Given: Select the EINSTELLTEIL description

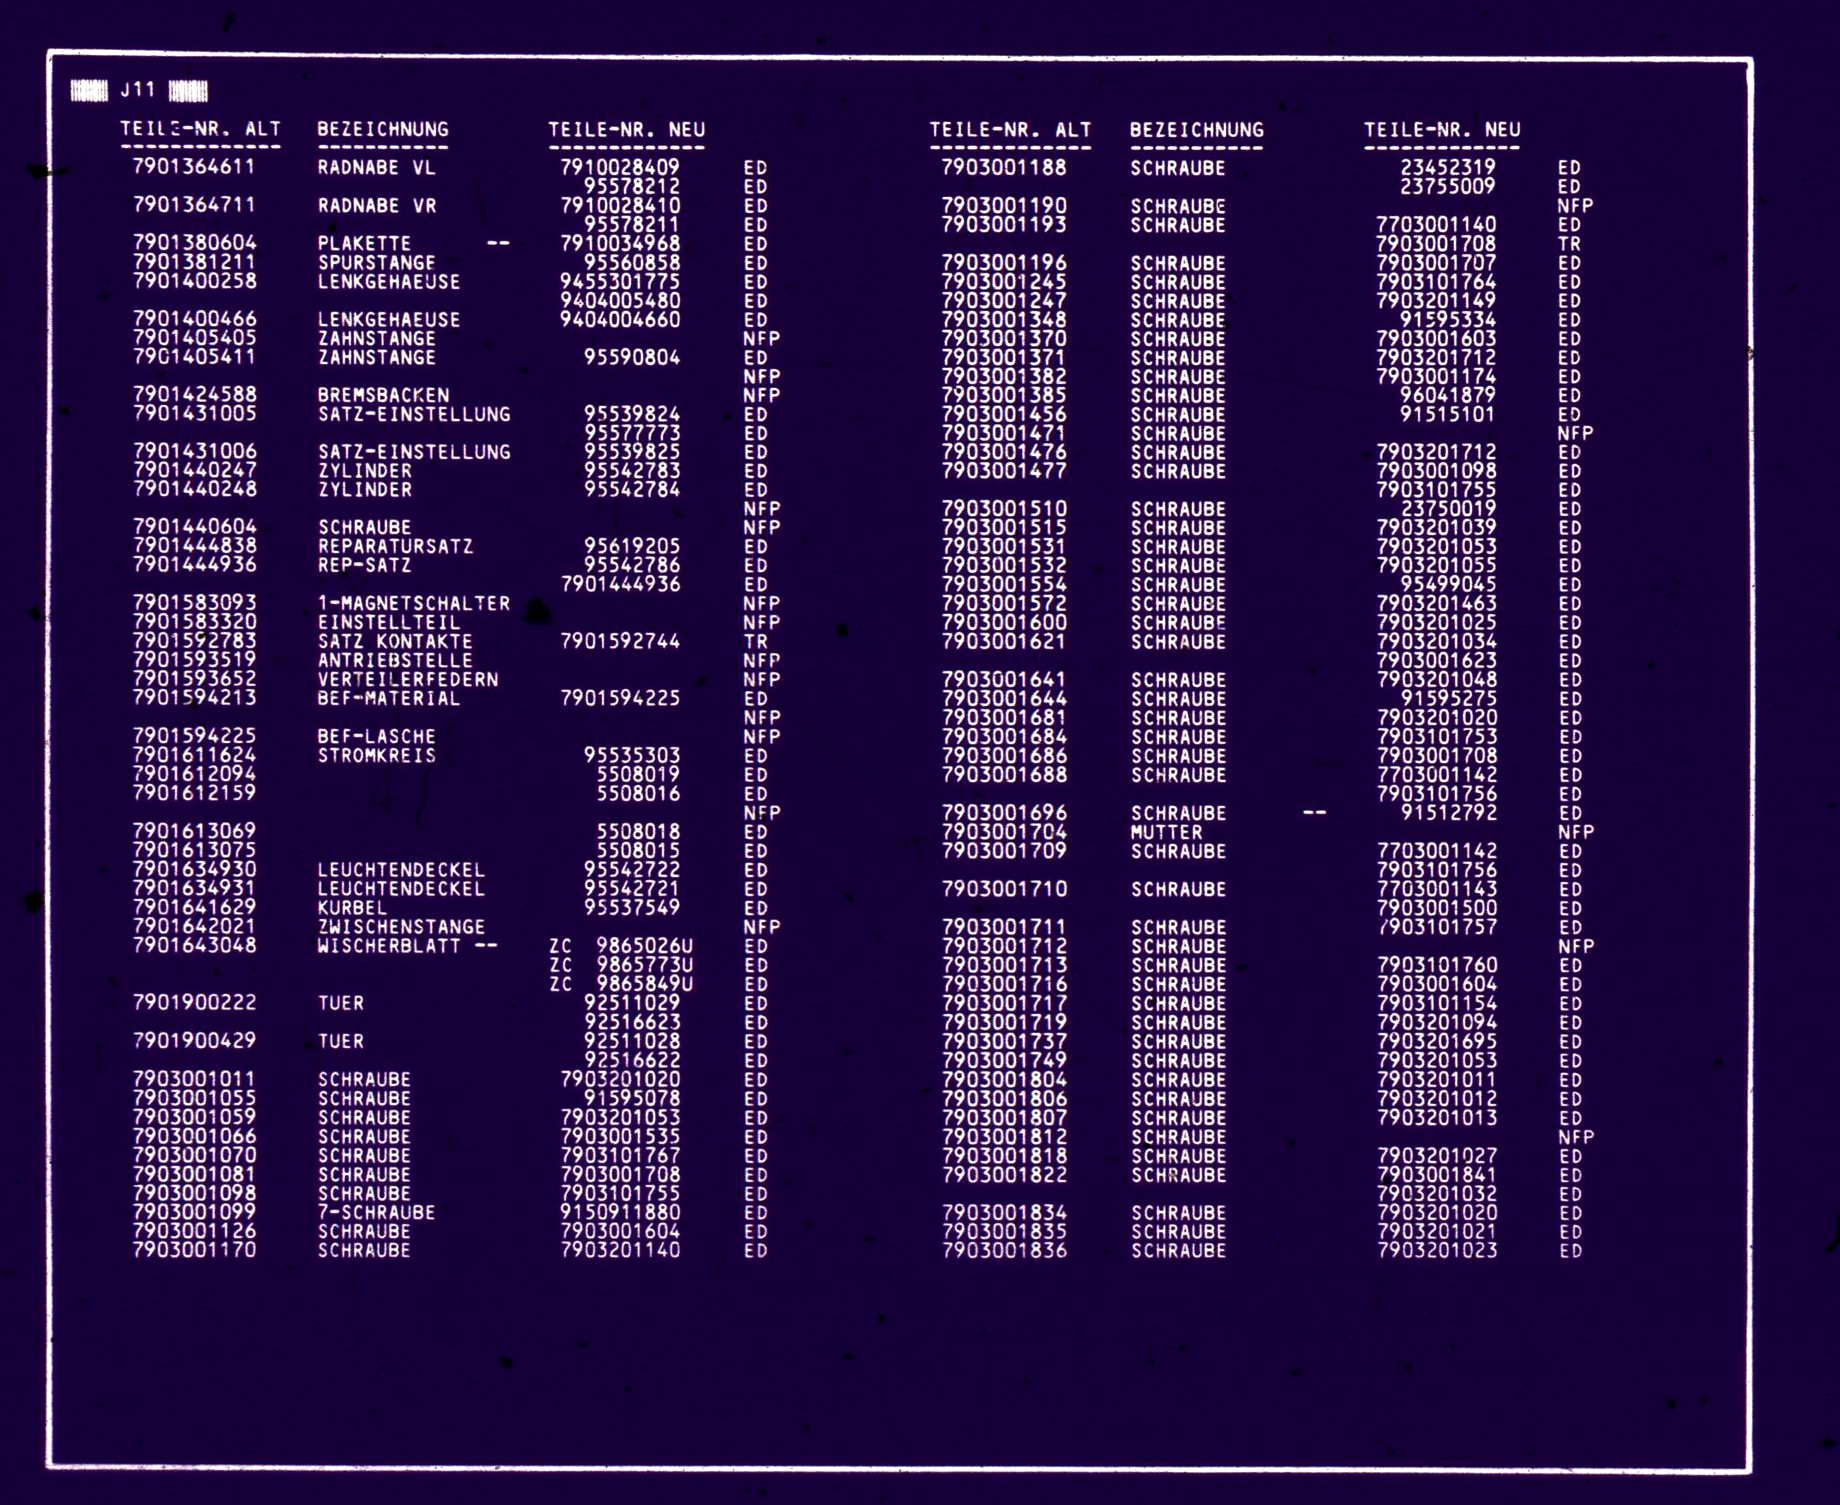Looking at the screenshot, I should tap(389, 622).
